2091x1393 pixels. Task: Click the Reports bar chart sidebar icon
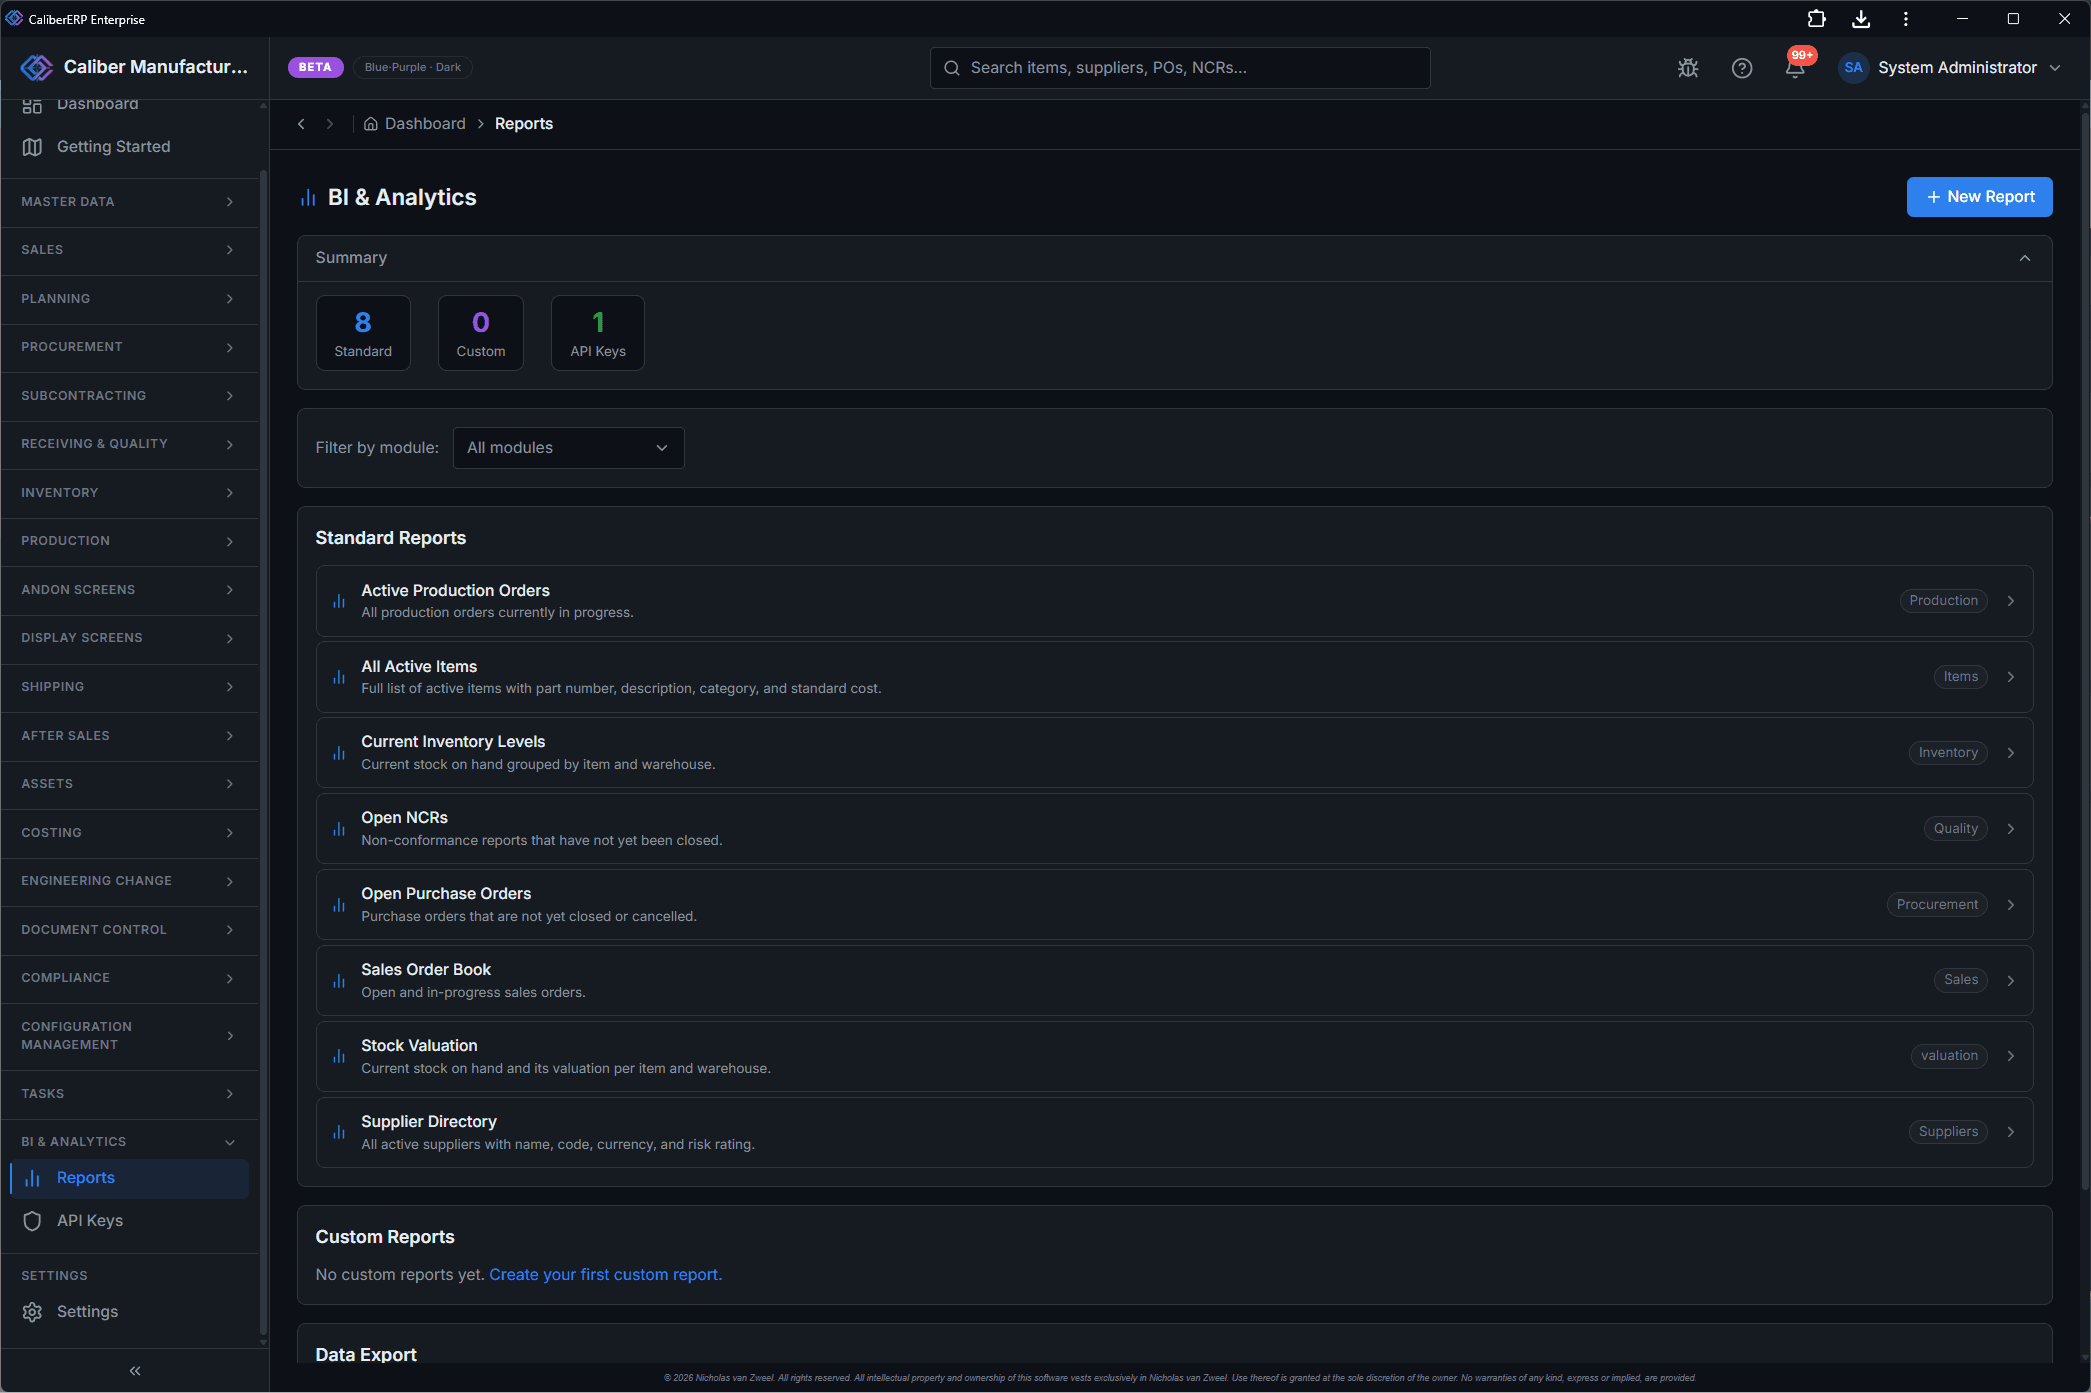[32, 1178]
